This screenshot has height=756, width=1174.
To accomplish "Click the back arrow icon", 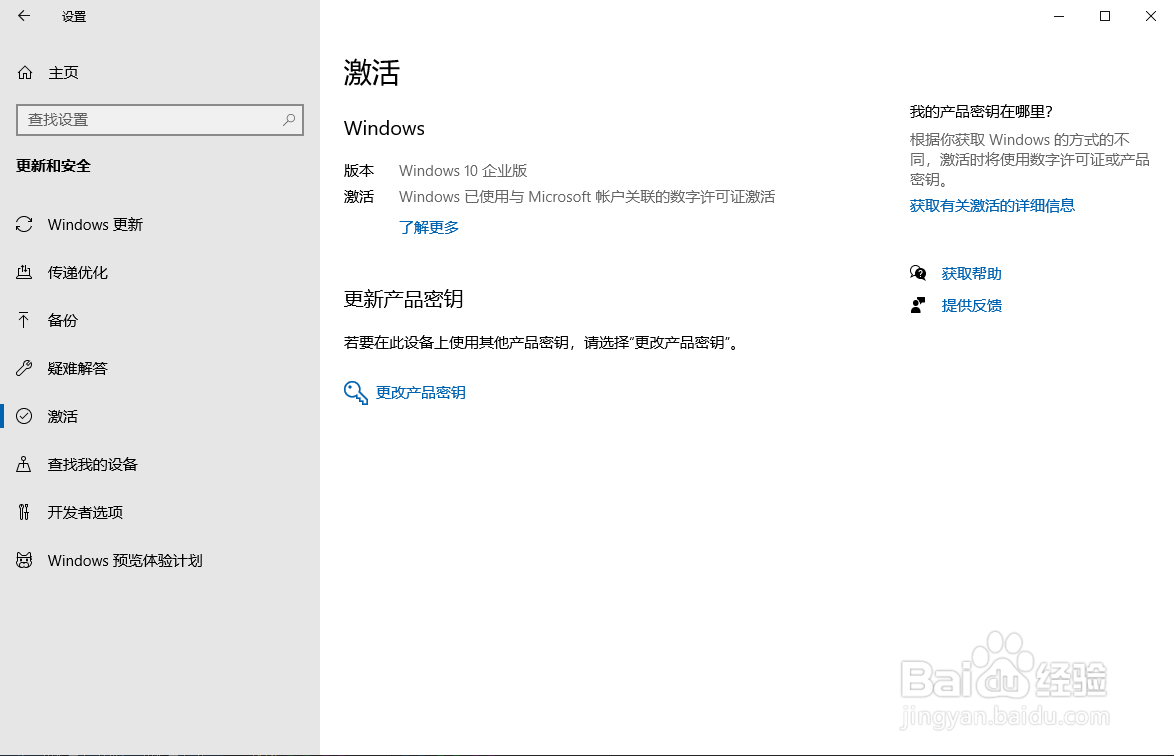I will [24, 16].
